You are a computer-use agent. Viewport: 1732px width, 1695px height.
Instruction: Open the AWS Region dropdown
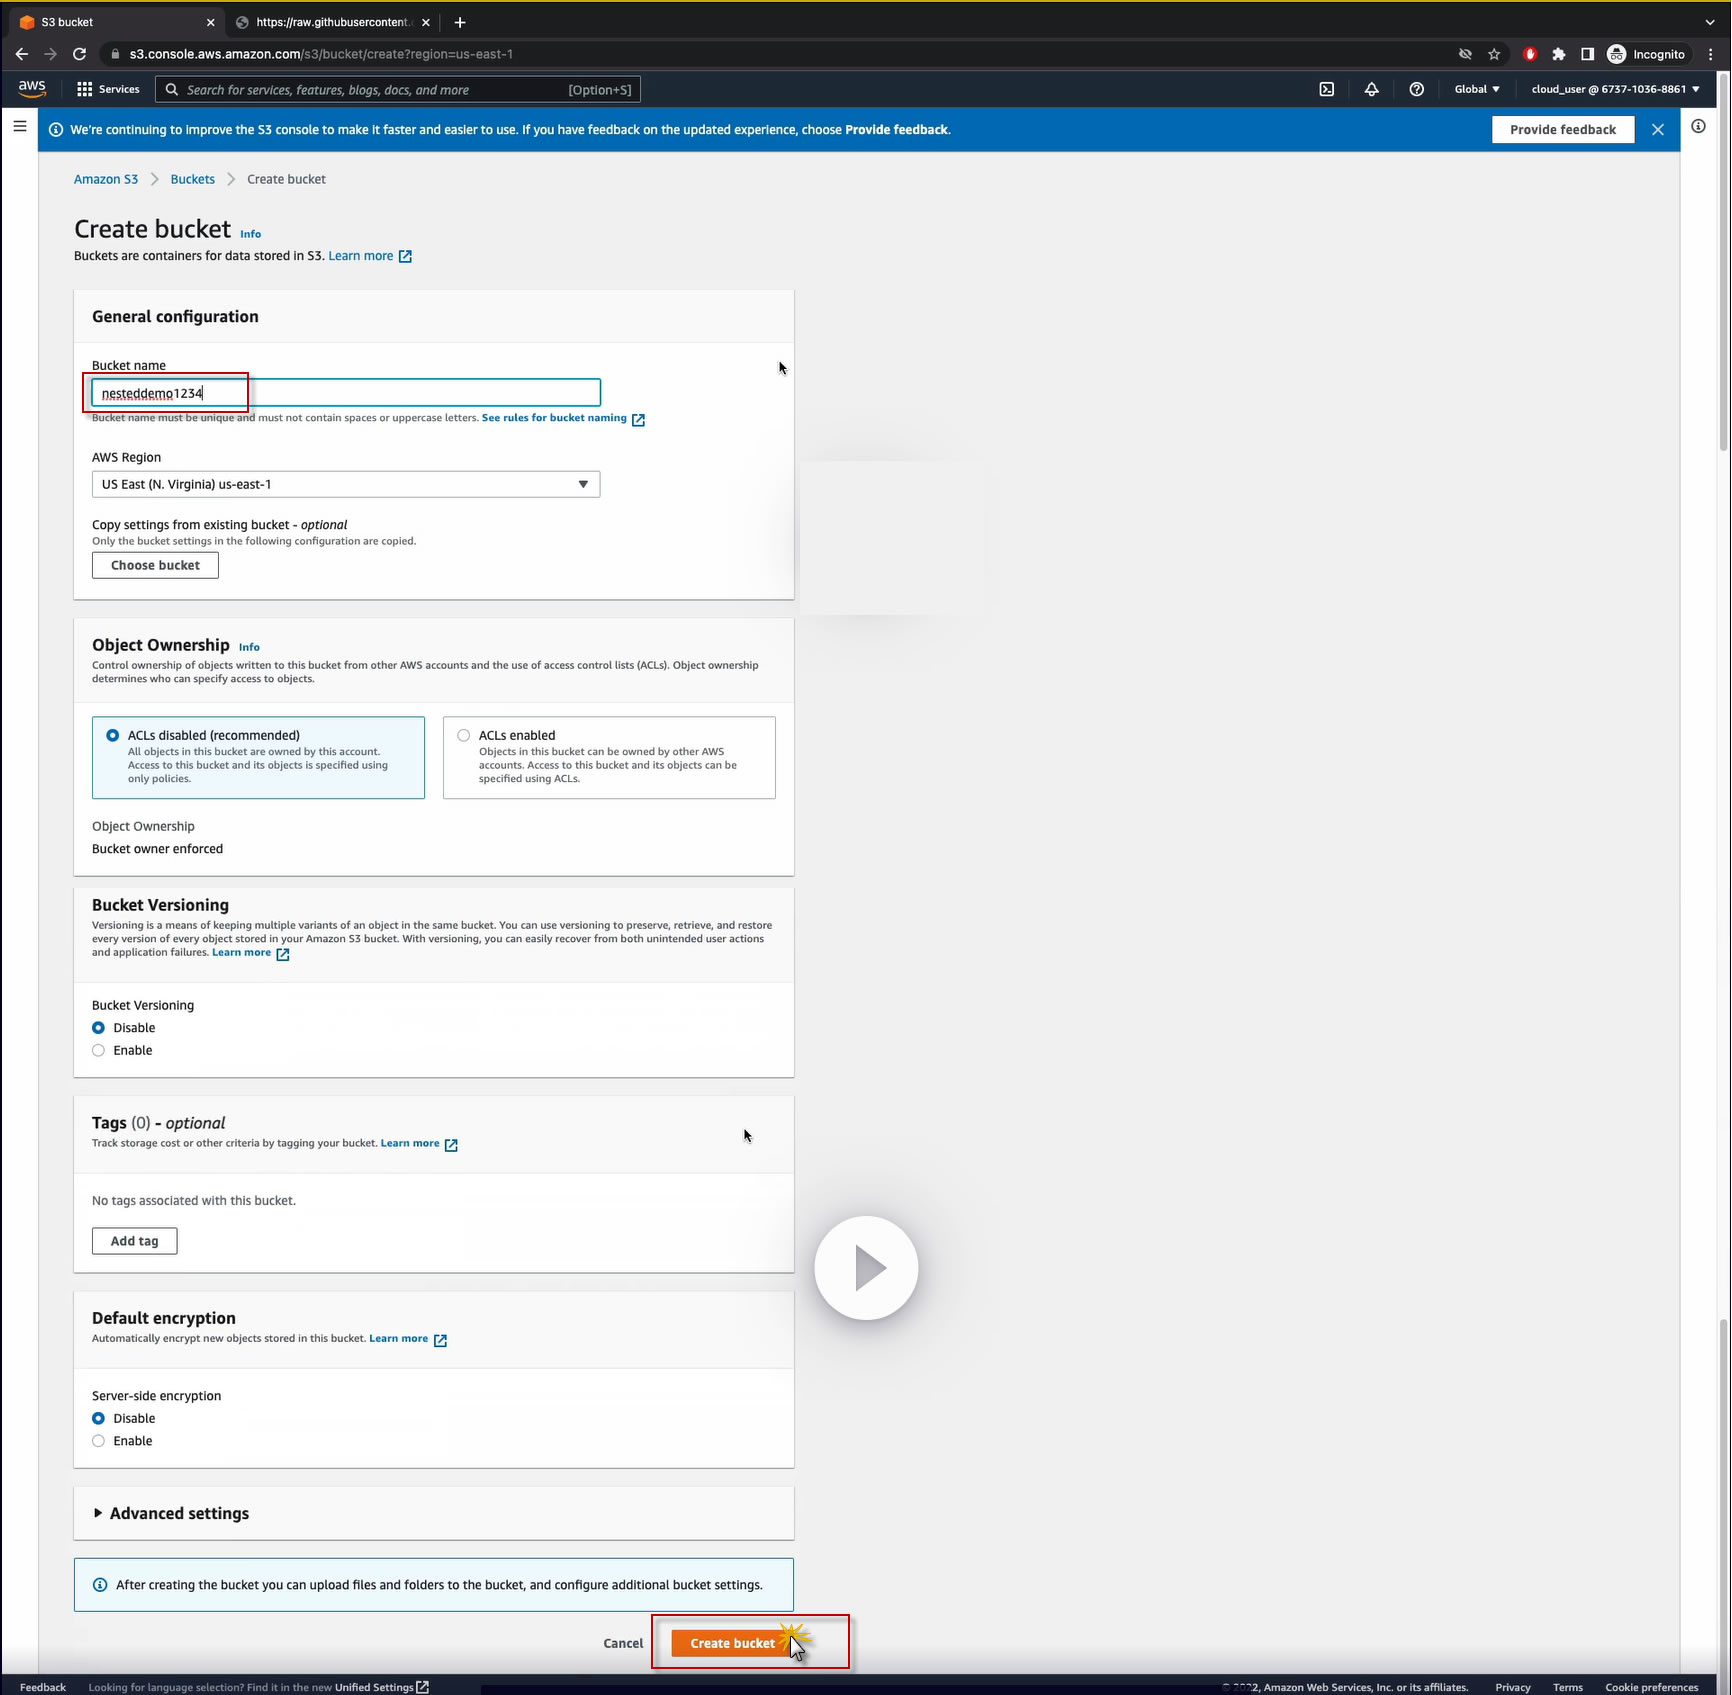(346, 484)
